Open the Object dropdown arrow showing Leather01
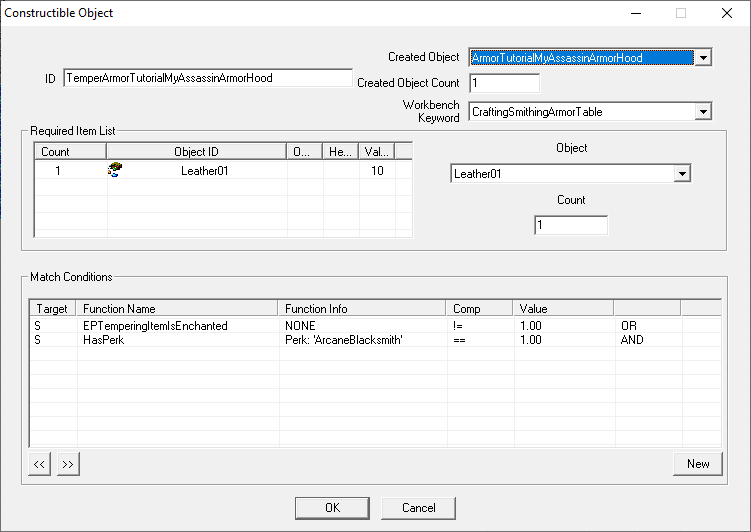This screenshot has height=532, width=751. [682, 173]
